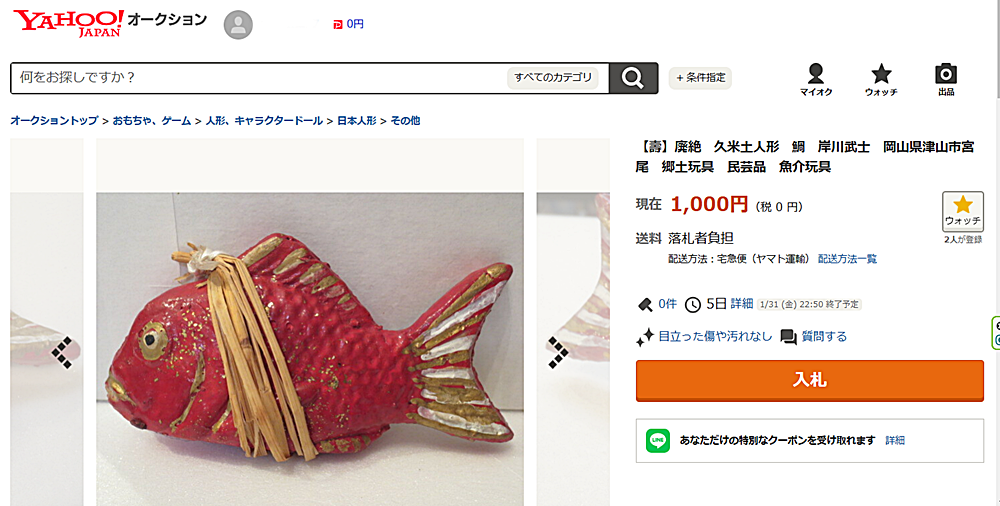This screenshot has width=1000, height=506.
Task: Open the おもちゃ、ゲーム breadcrumb
Action: [152, 121]
